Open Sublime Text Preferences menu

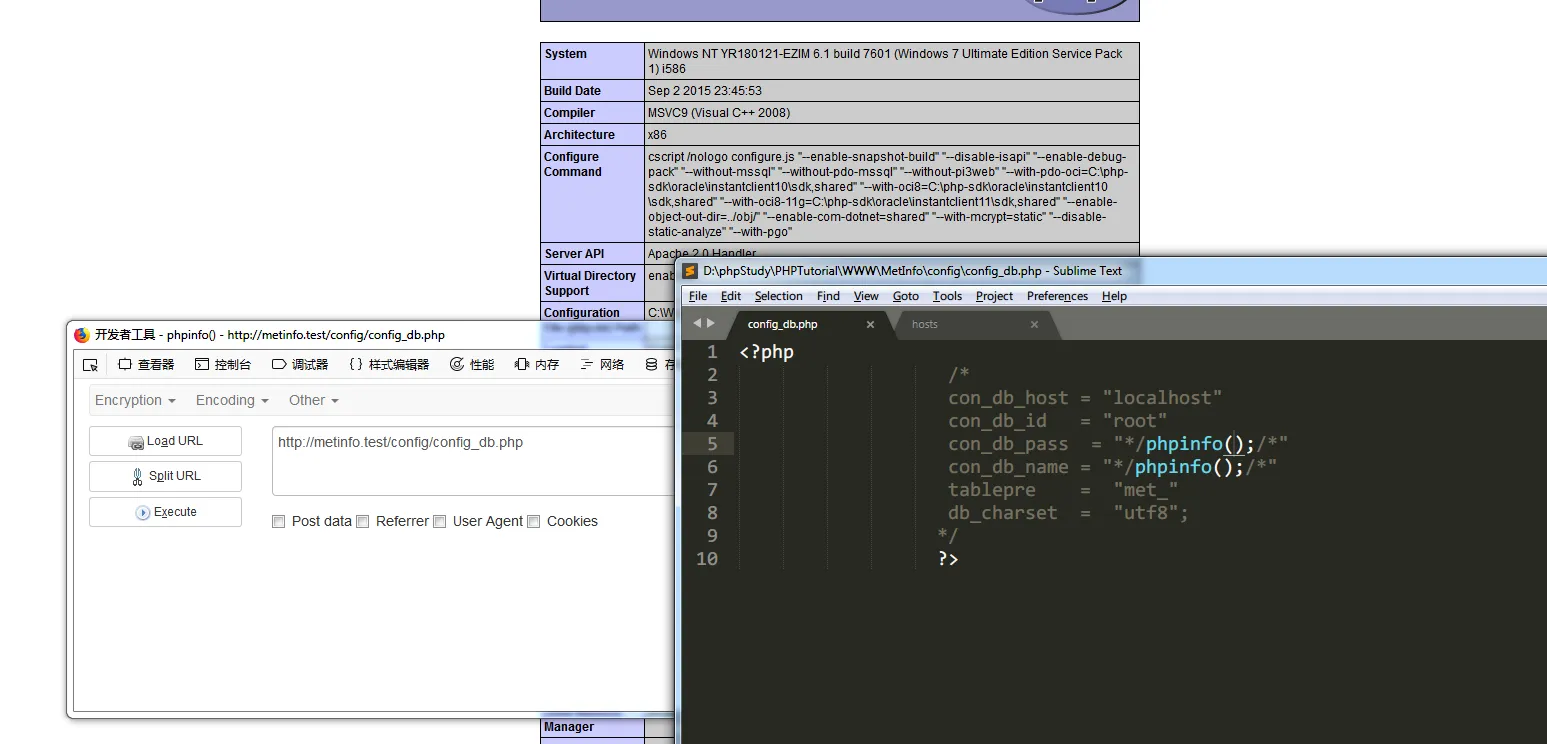(x=1057, y=296)
